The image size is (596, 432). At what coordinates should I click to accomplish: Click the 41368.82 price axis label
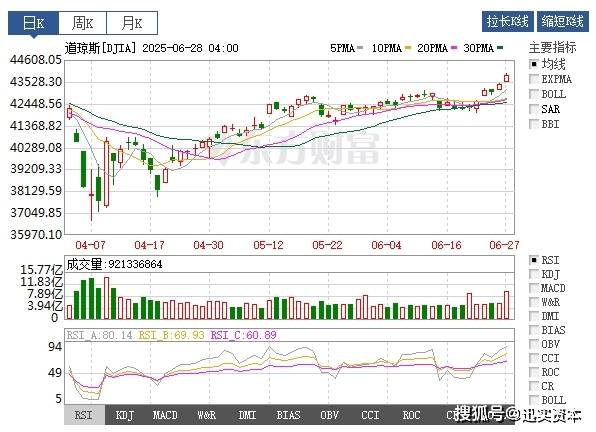[x=36, y=125]
